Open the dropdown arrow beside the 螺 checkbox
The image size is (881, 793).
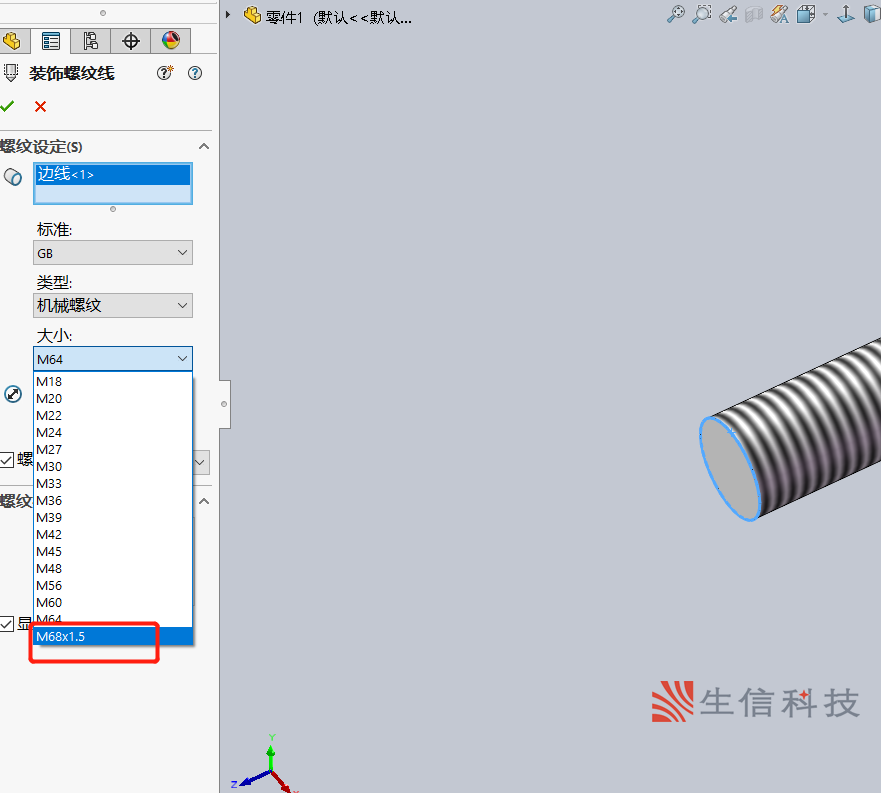(201, 462)
